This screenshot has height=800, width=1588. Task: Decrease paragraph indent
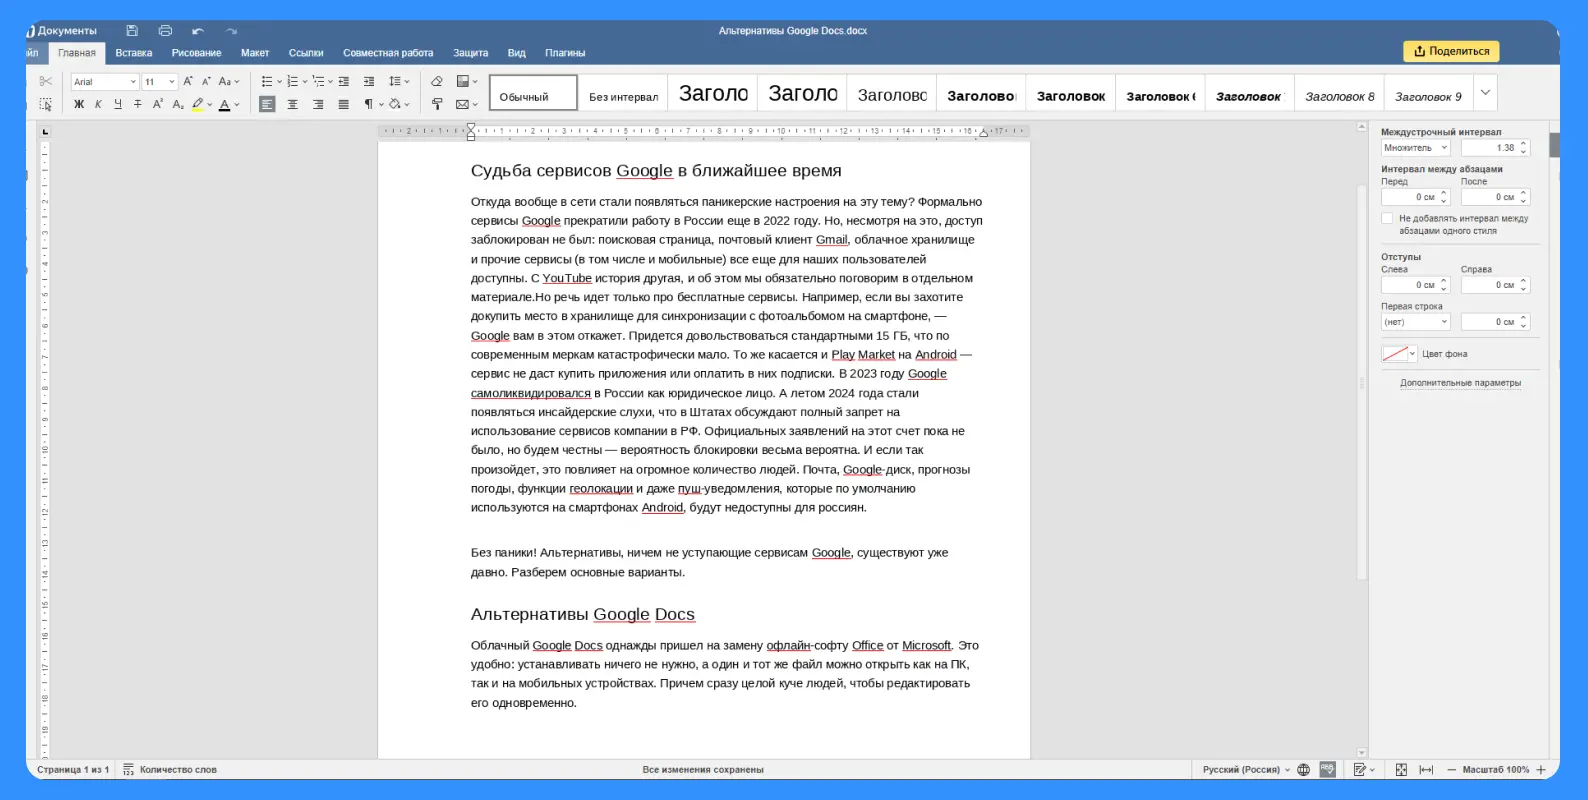[x=344, y=81]
